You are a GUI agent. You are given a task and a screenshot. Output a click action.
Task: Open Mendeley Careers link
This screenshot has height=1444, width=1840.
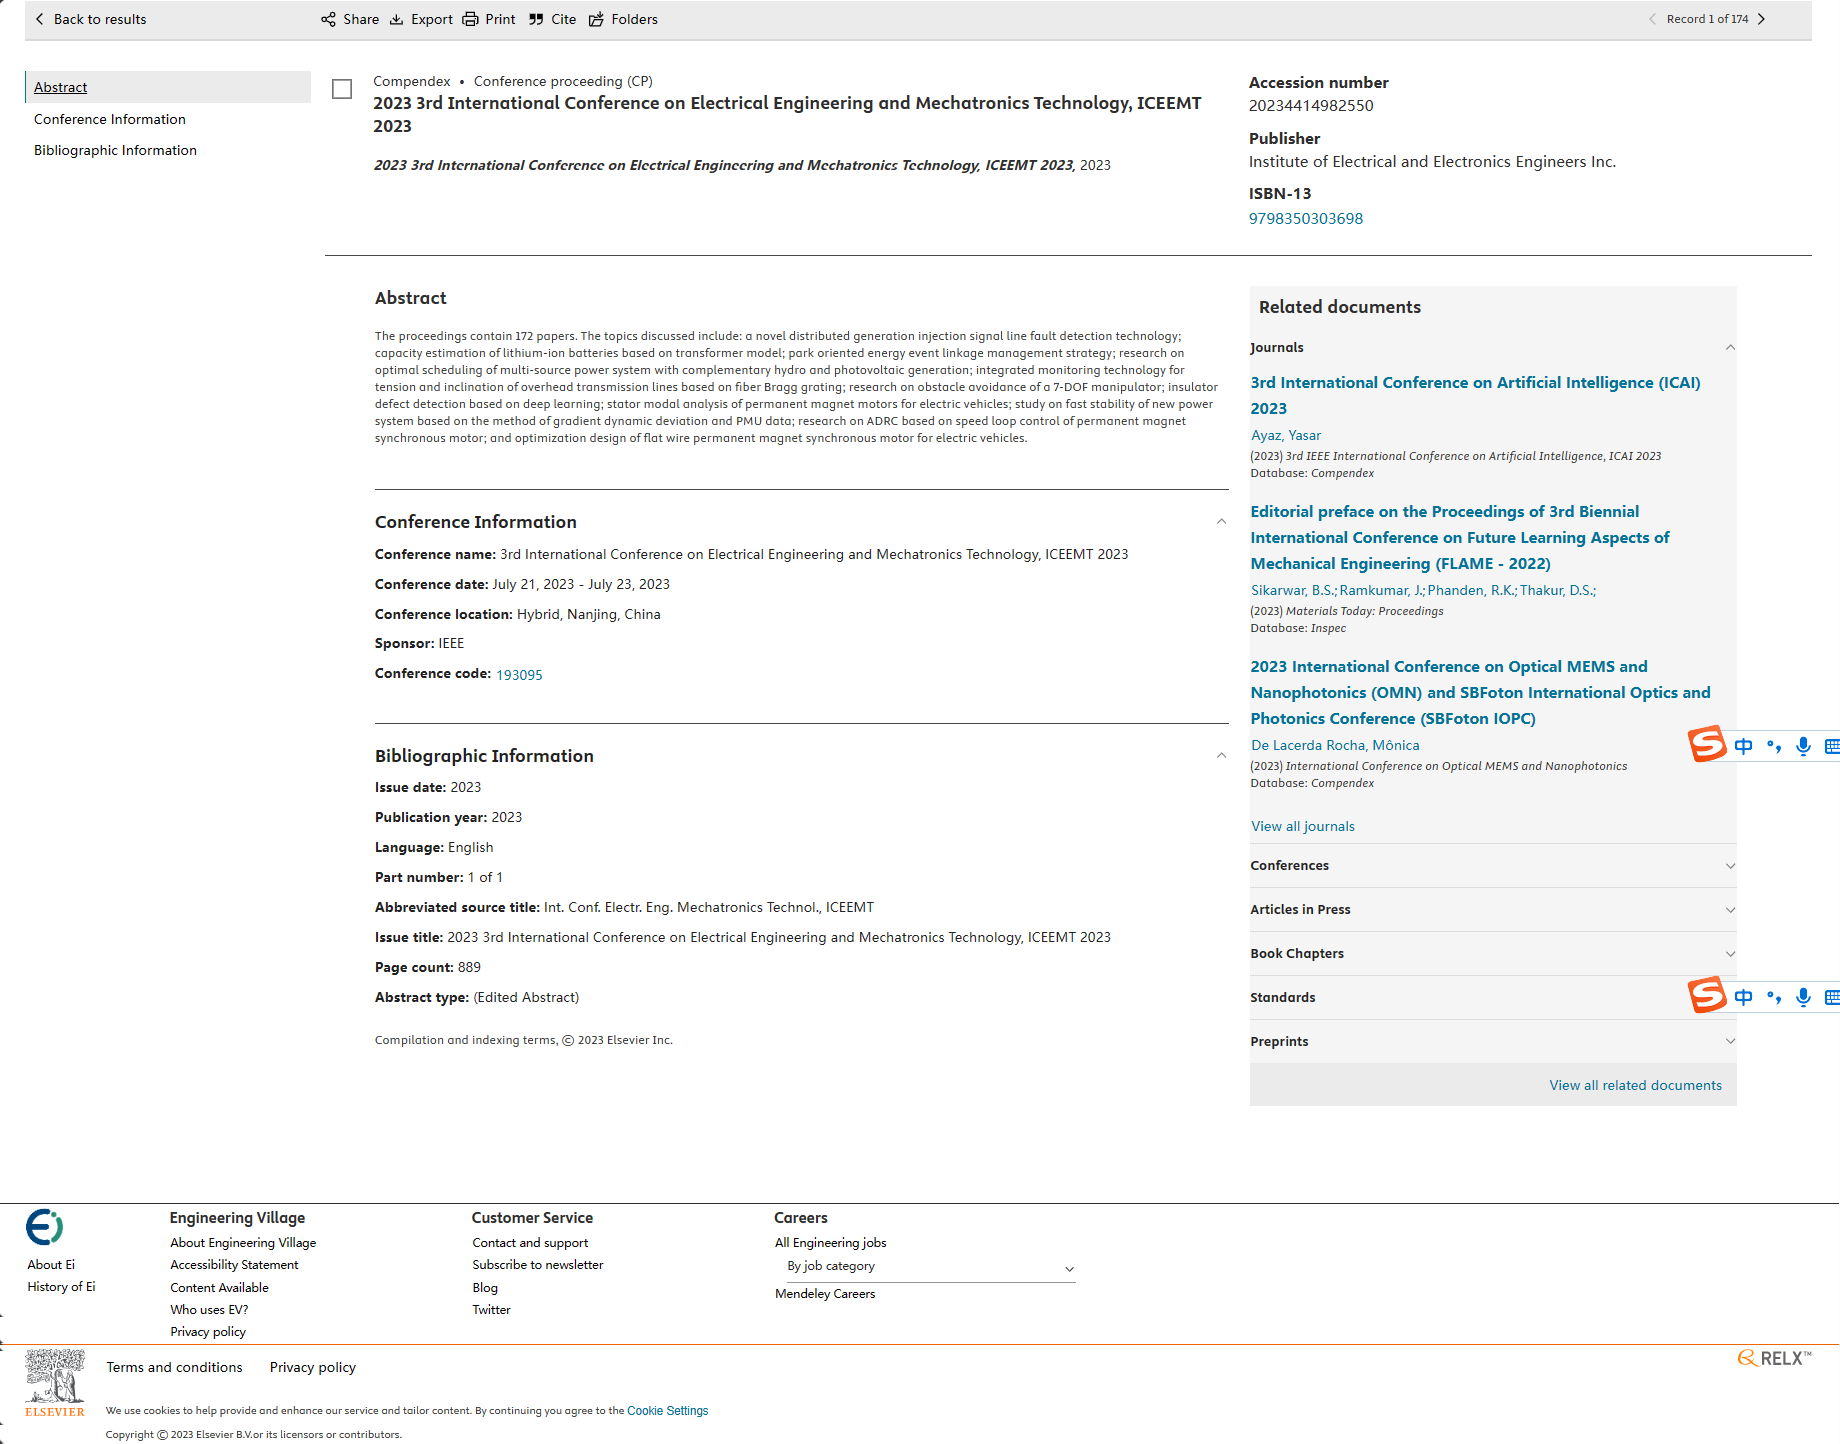pos(825,1293)
